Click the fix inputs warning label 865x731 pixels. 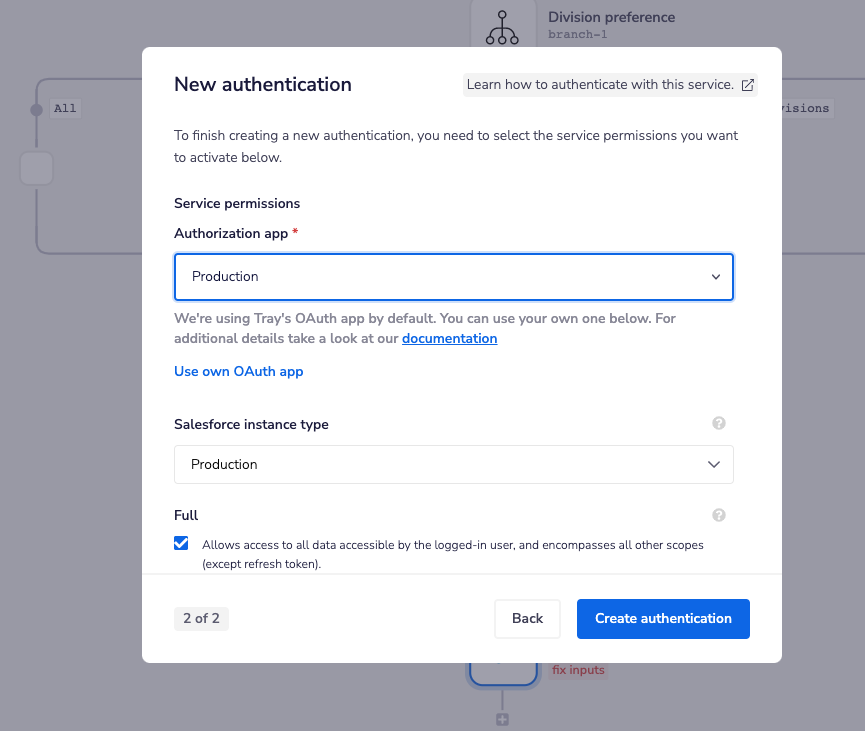coord(578,670)
